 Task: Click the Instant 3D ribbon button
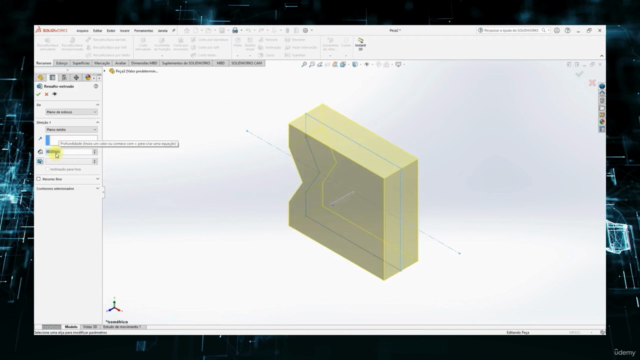click(x=360, y=44)
